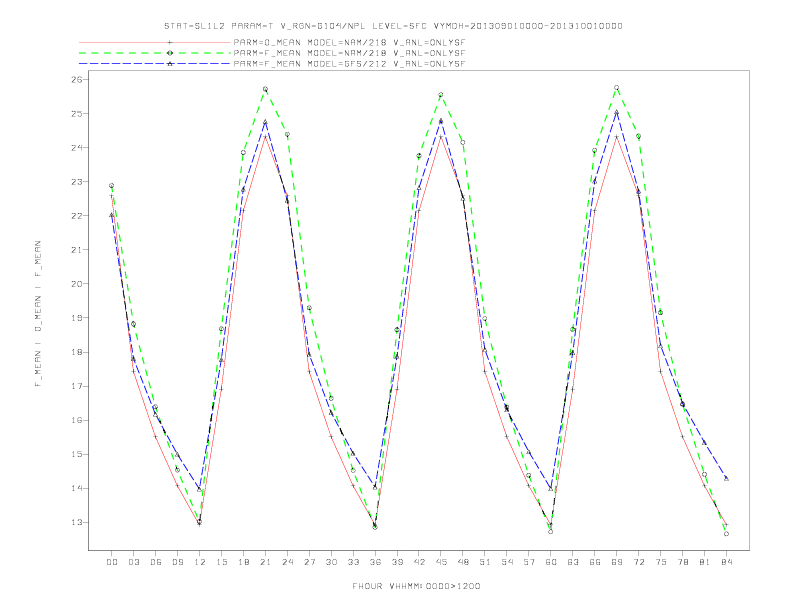Click x-axis forecast hour label 69
Viewport: 792px width, 612px height.
[617, 562]
